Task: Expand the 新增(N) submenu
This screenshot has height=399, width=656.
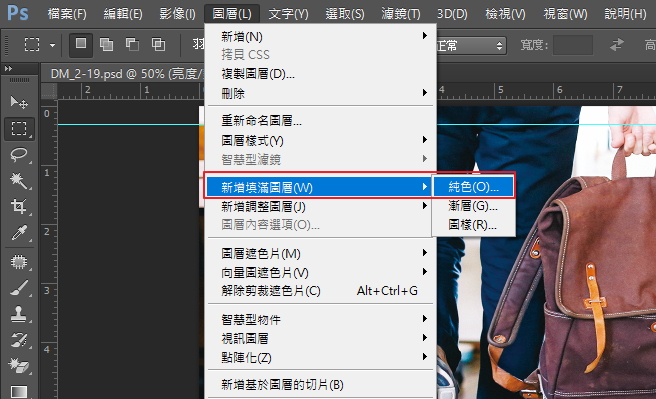Action: point(320,36)
